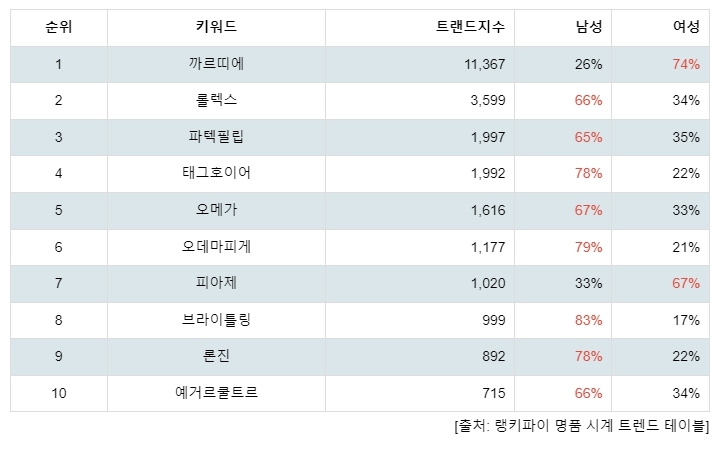This screenshot has height=450, width=723.
Task: Click the 순위 column header
Action: [59, 27]
